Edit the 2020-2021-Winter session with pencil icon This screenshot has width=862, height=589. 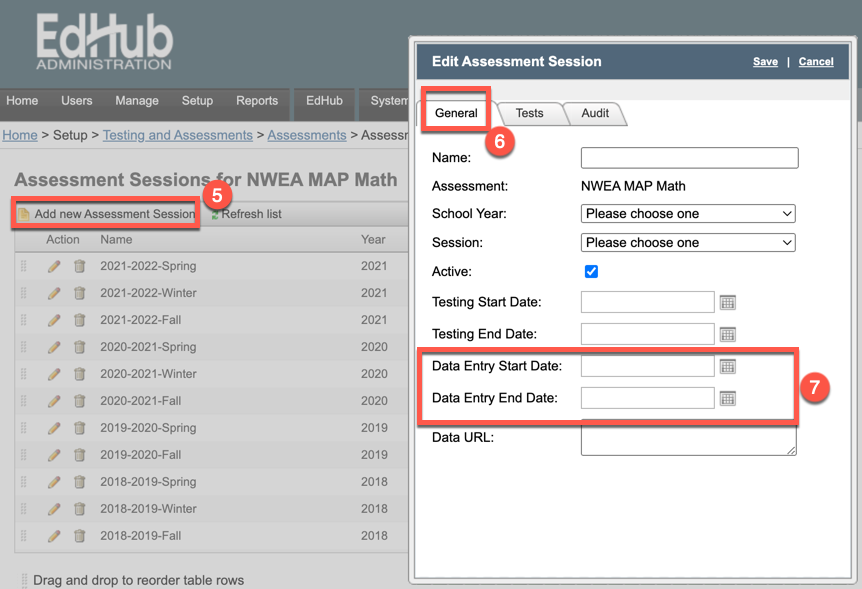click(x=54, y=375)
